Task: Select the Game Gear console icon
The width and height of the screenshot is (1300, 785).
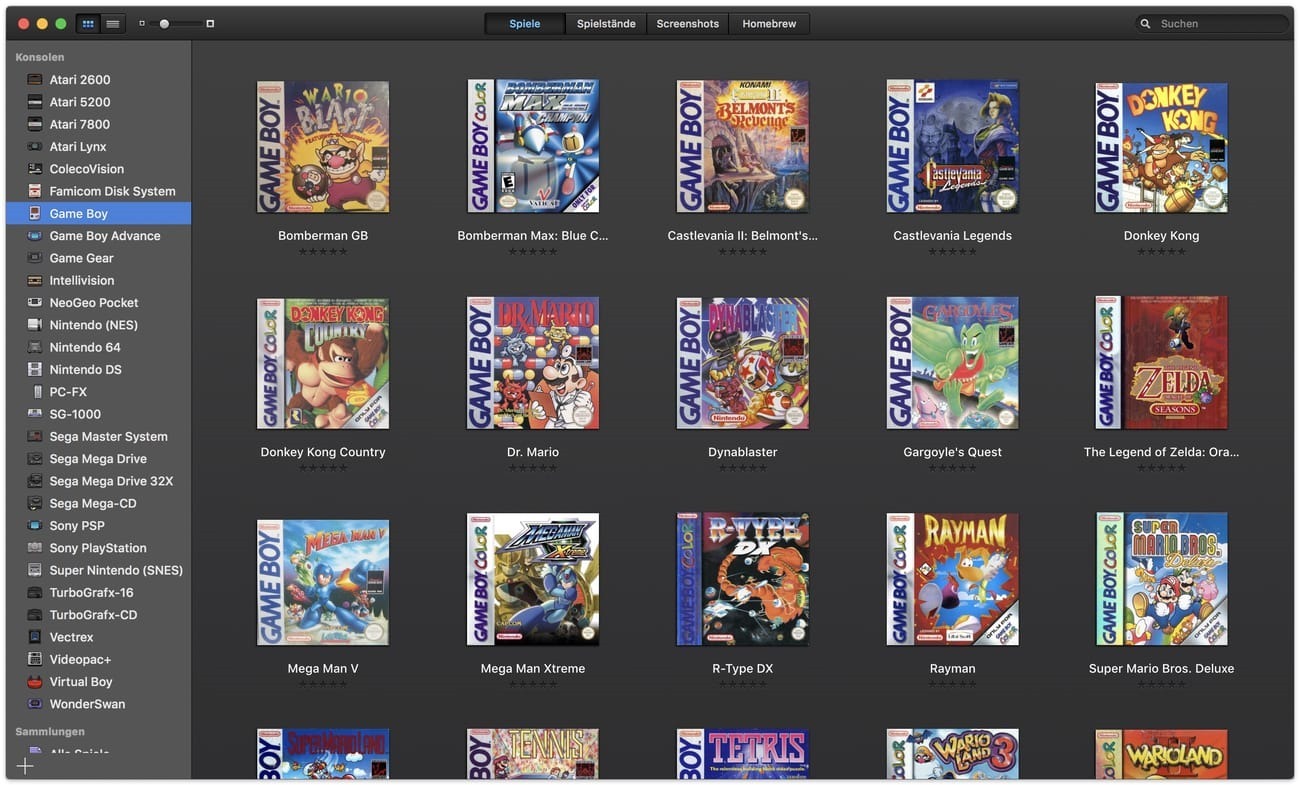Action: click(x=35, y=258)
